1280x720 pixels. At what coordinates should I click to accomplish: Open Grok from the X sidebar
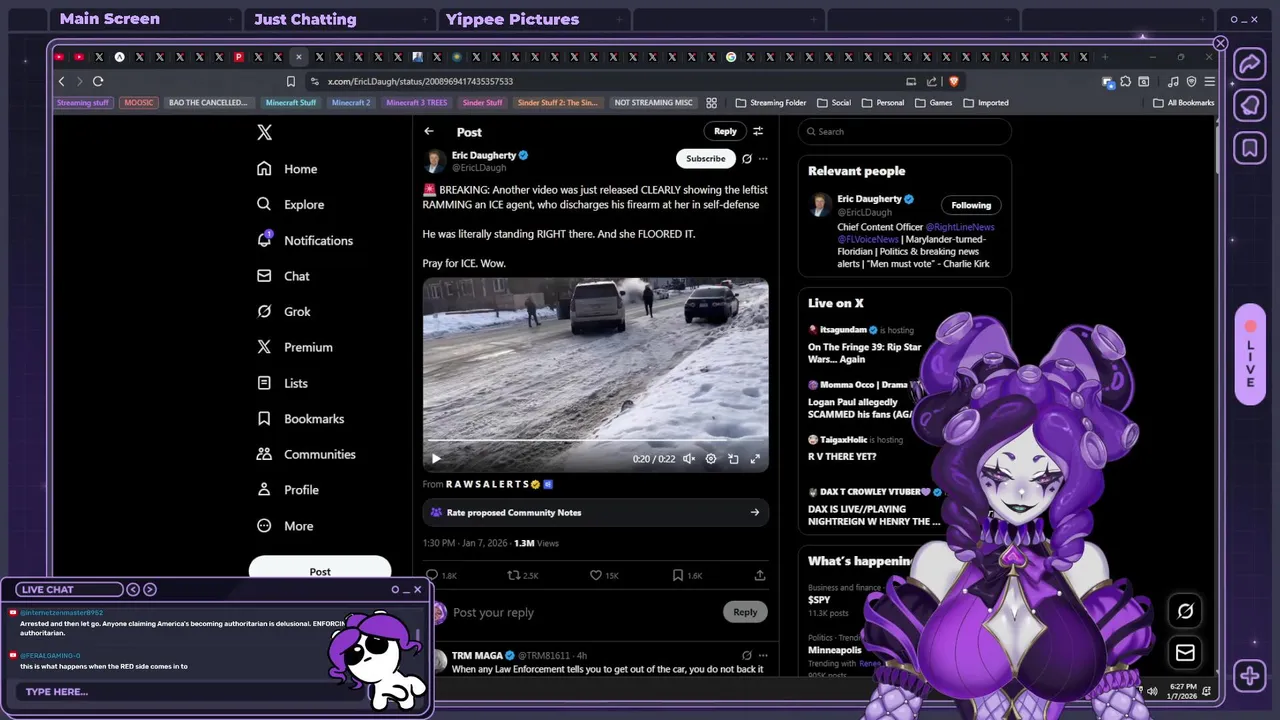[x=284, y=312]
